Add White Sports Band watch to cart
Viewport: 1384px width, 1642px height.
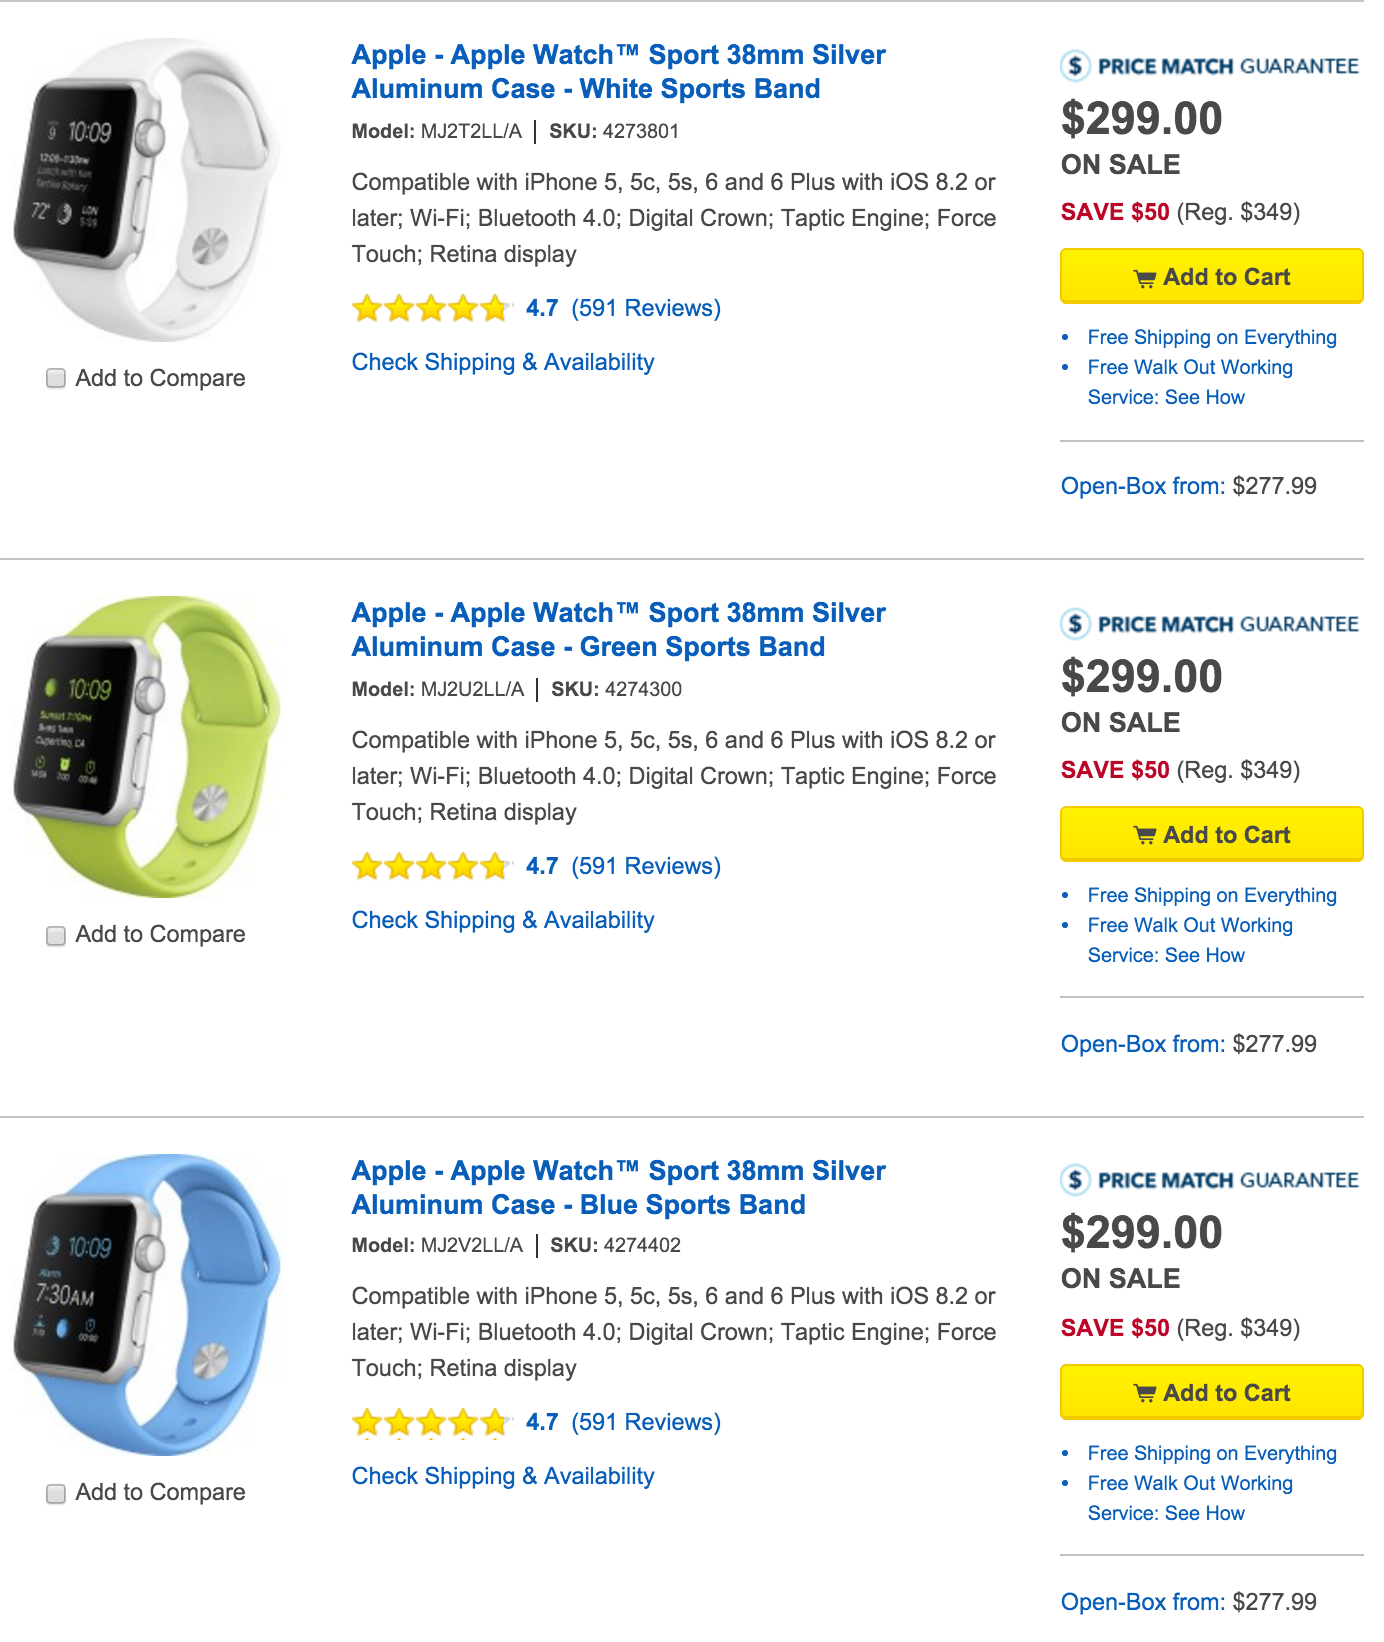tap(1211, 277)
